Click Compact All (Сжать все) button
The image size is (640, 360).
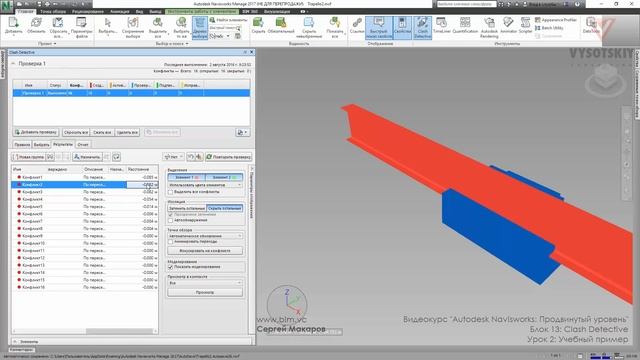click(x=102, y=132)
